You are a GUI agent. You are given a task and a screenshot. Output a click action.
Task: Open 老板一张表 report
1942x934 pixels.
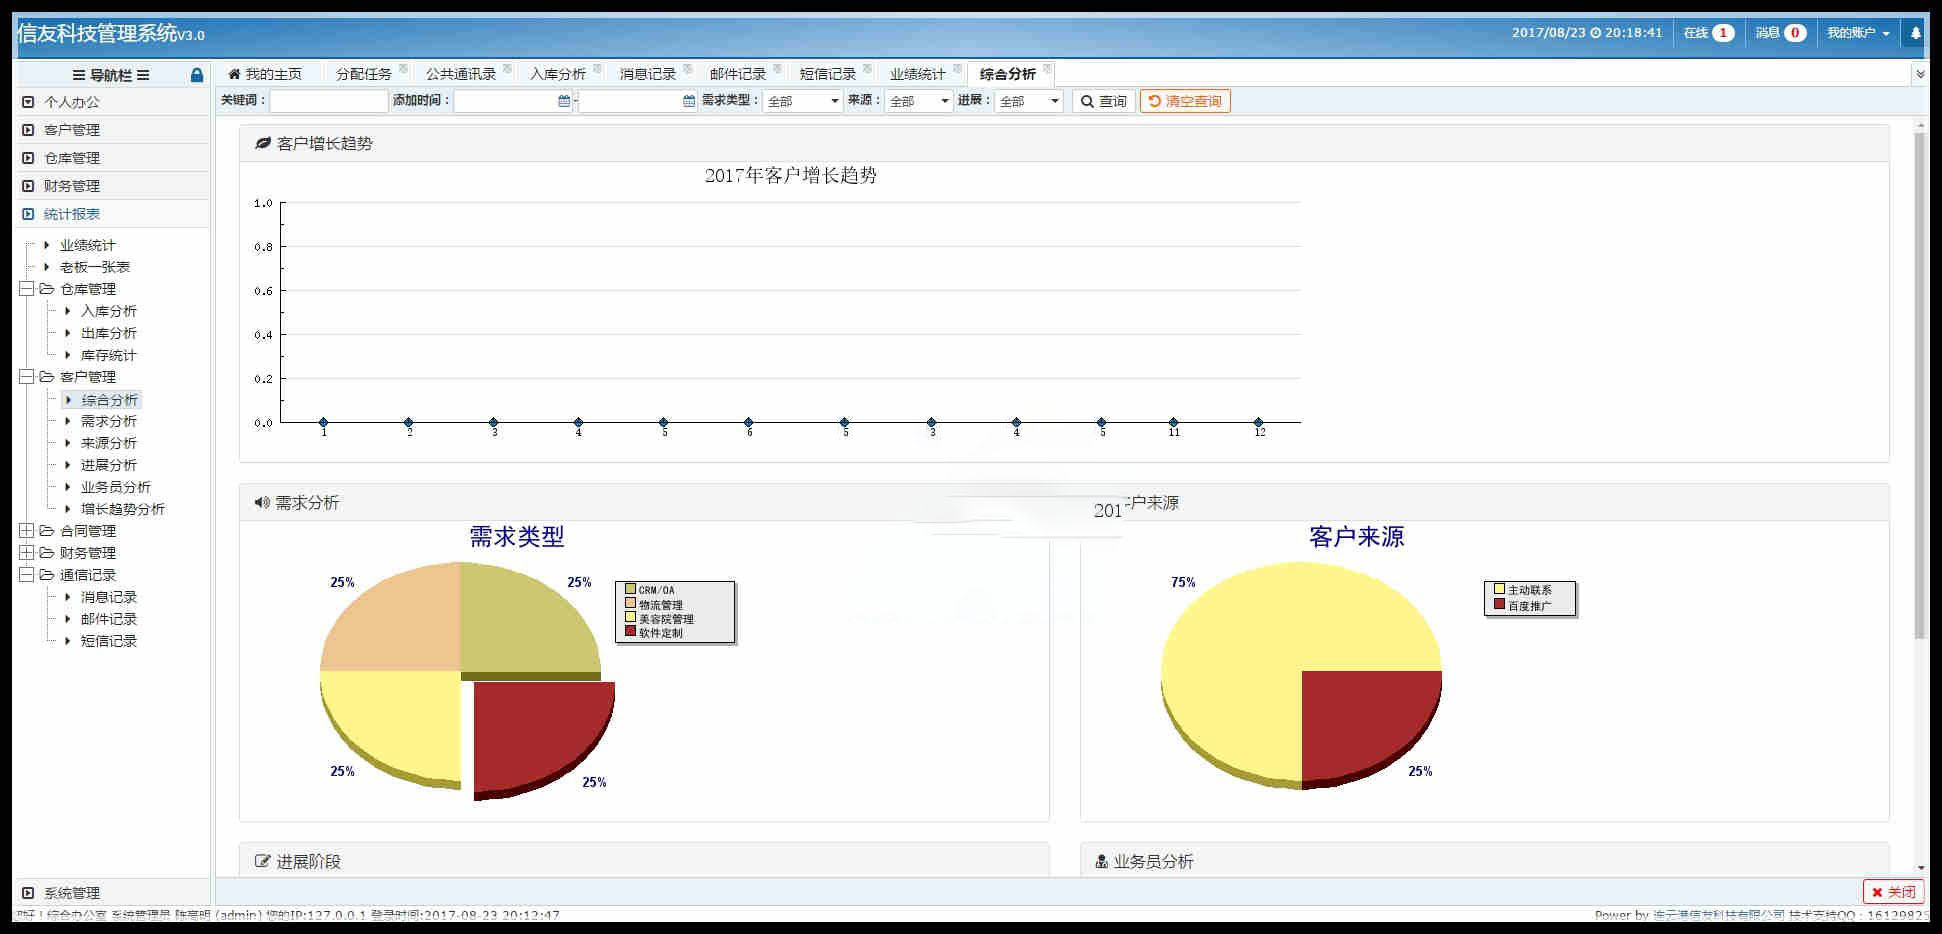click(x=95, y=267)
